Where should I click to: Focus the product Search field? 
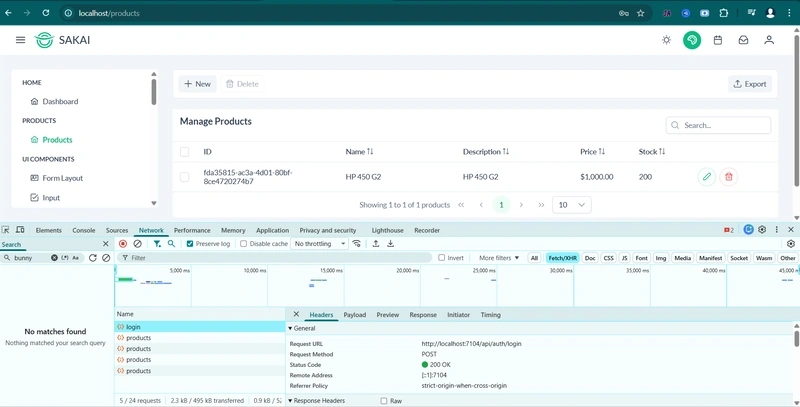pos(718,125)
